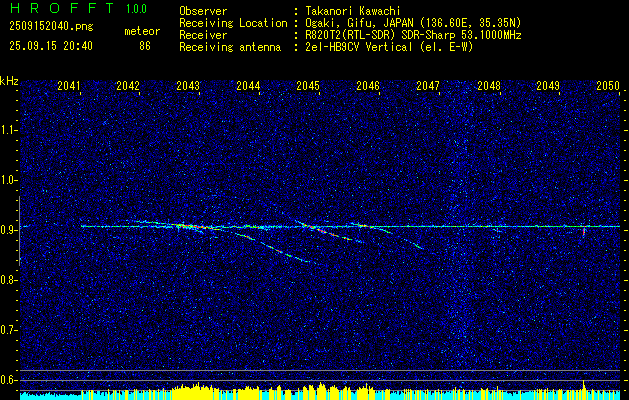Click the red echo burst near 2049.5
The image size is (629, 400).
(584, 232)
